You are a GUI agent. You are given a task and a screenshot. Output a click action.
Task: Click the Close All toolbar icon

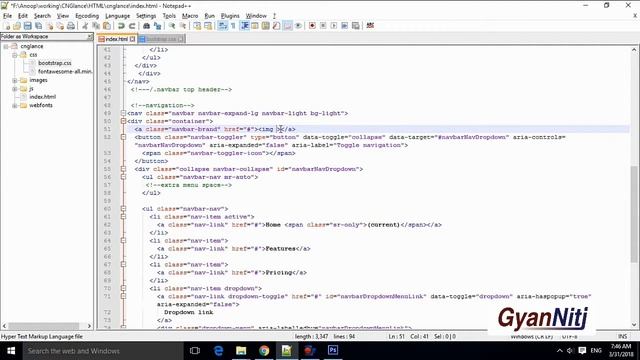click(60, 26)
